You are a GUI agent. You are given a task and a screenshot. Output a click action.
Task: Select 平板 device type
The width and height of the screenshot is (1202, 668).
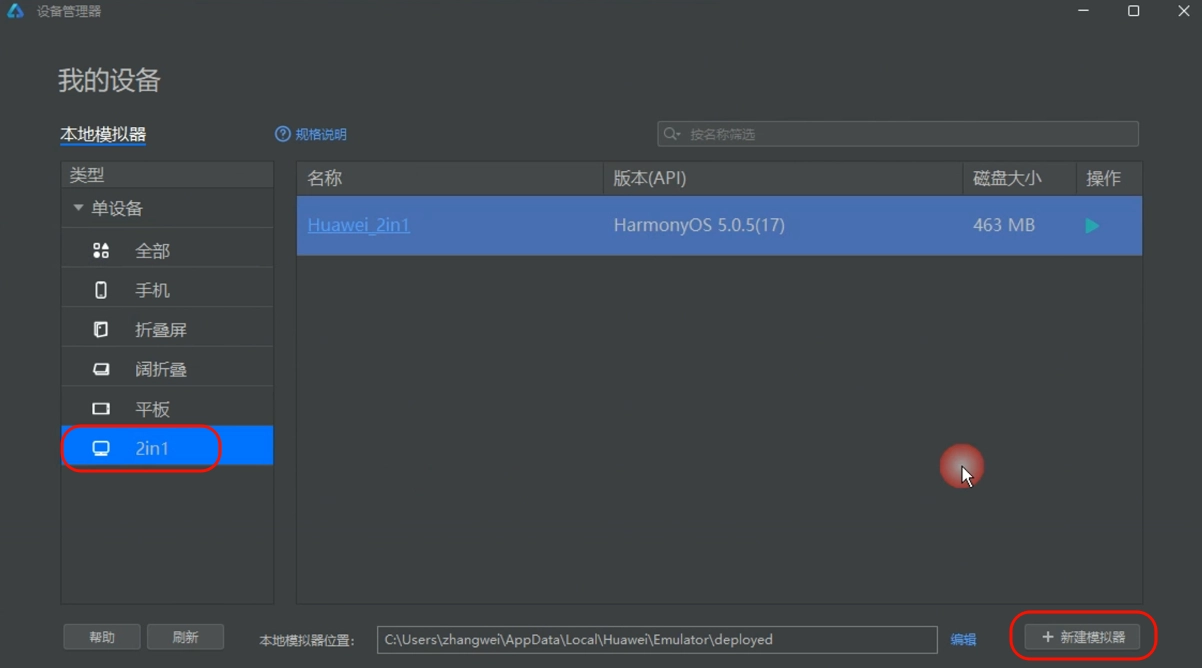pos(167,409)
